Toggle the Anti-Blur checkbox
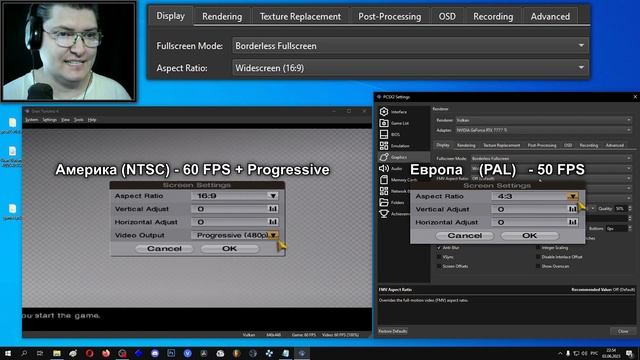 click(439, 248)
